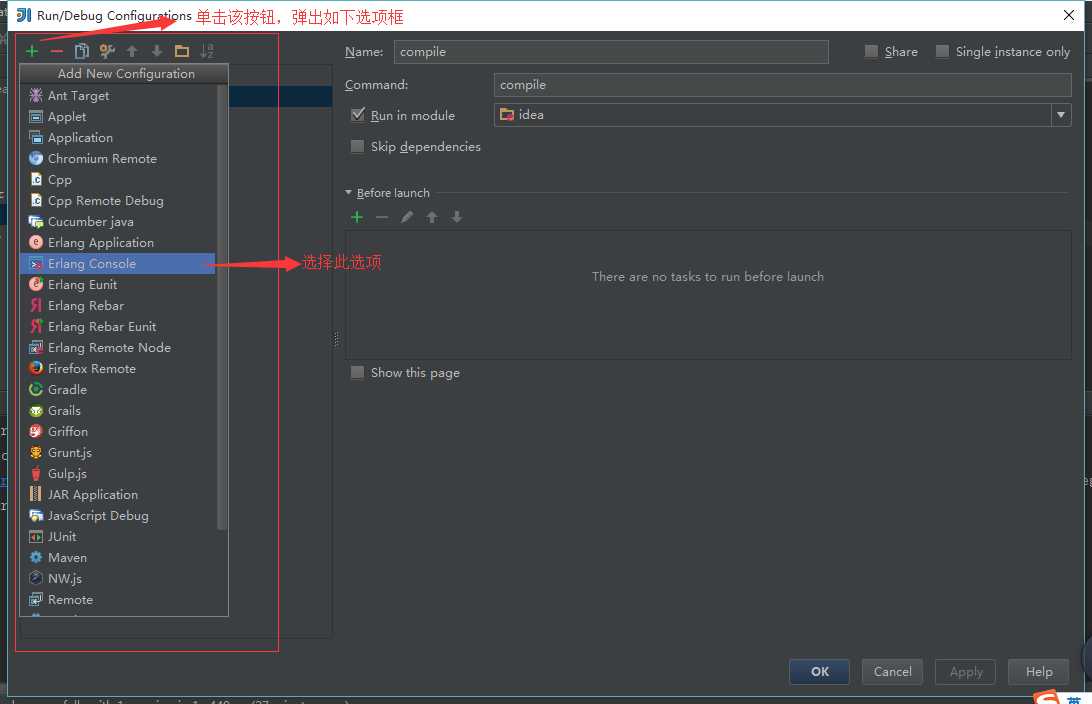Enable Skip dependencies checkbox

(x=357, y=146)
